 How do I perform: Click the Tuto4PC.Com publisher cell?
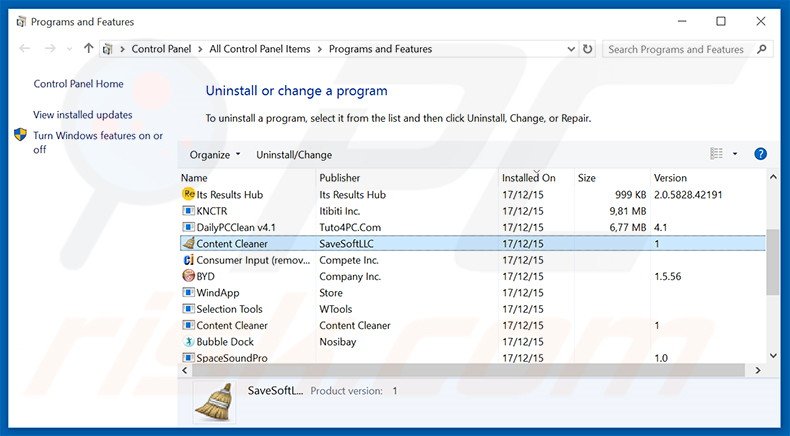click(350, 227)
